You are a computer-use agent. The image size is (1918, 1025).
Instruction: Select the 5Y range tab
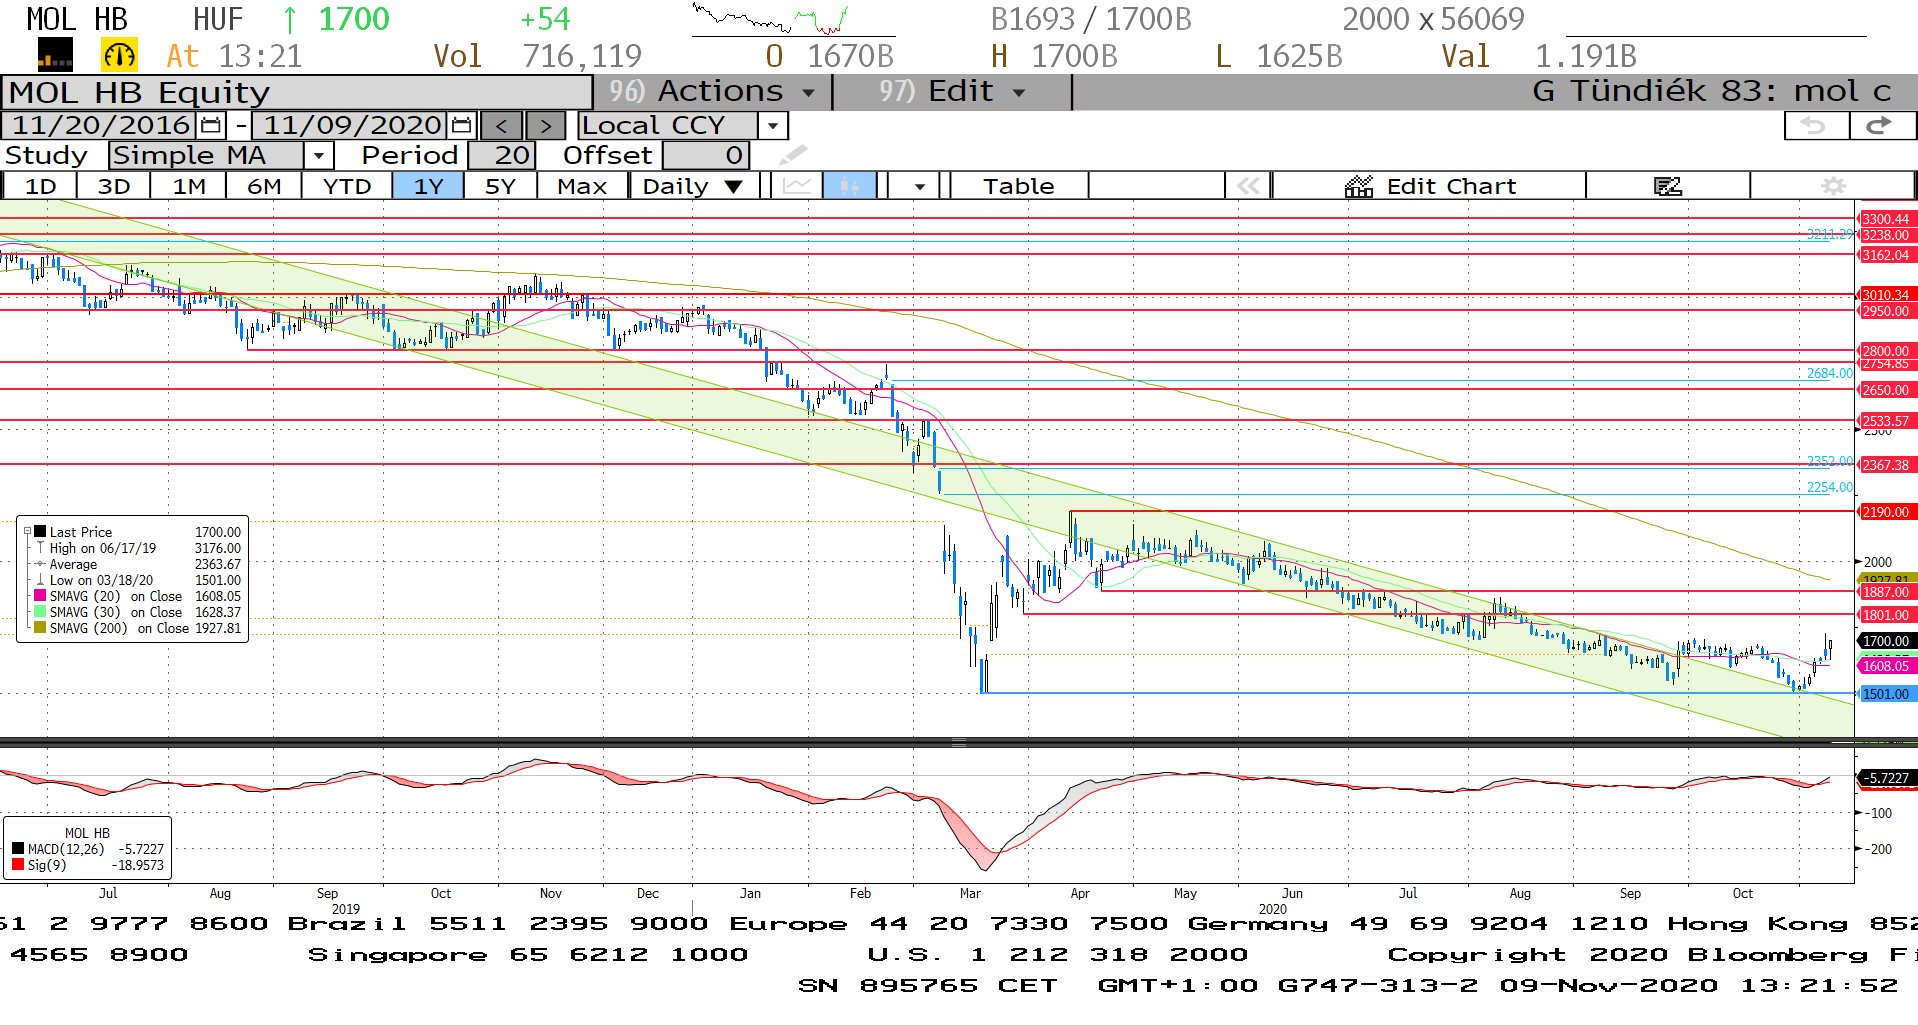[500, 186]
